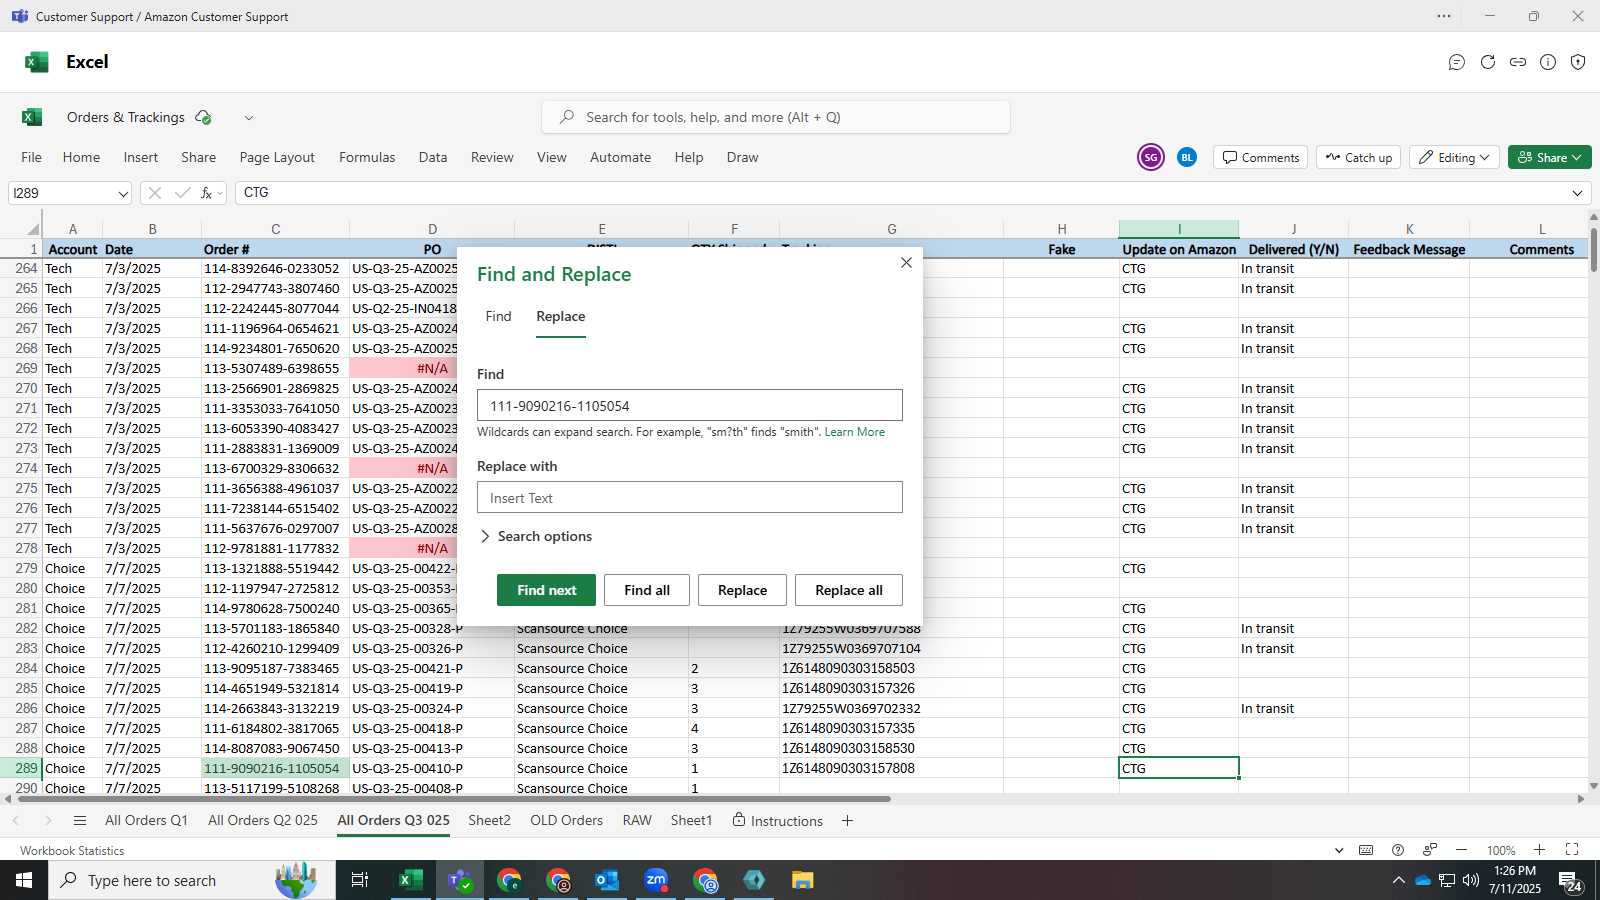
Task: Click the zoom in plus icon
Action: click(x=1539, y=850)
